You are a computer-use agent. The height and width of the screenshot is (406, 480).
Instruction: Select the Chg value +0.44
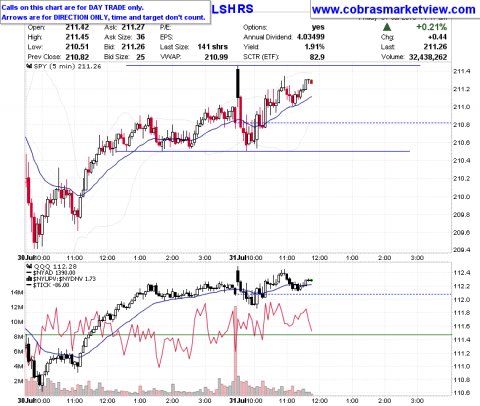click(x=437, y=37)
